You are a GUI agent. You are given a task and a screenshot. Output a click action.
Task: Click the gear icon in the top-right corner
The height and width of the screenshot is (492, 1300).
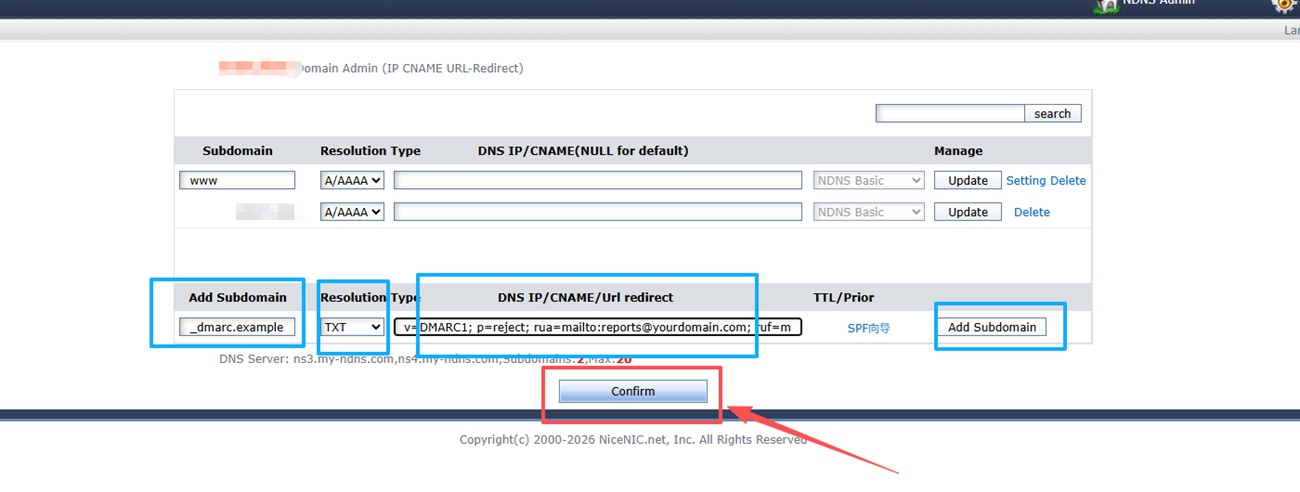coord(1284,5)
